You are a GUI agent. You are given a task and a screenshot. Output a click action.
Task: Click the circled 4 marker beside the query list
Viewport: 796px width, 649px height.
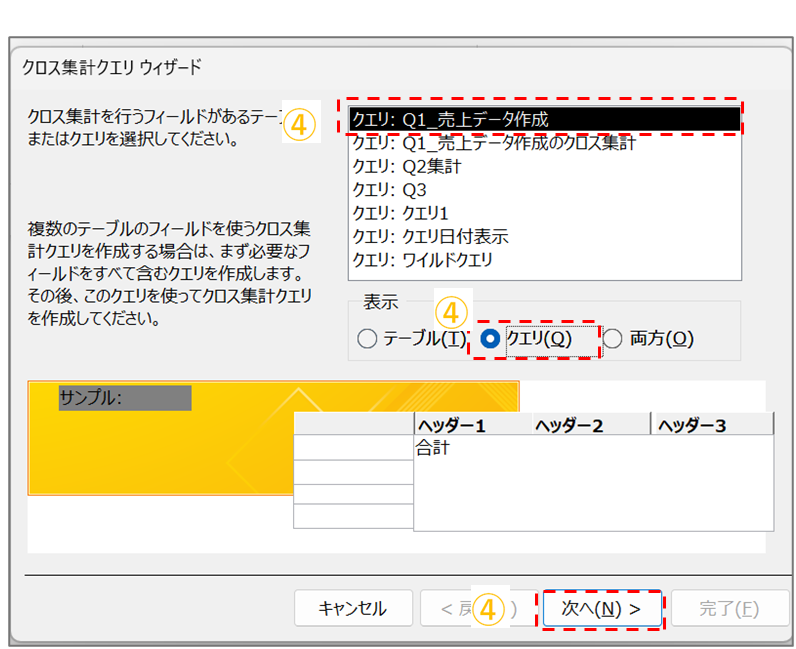[x=299, y=124]
